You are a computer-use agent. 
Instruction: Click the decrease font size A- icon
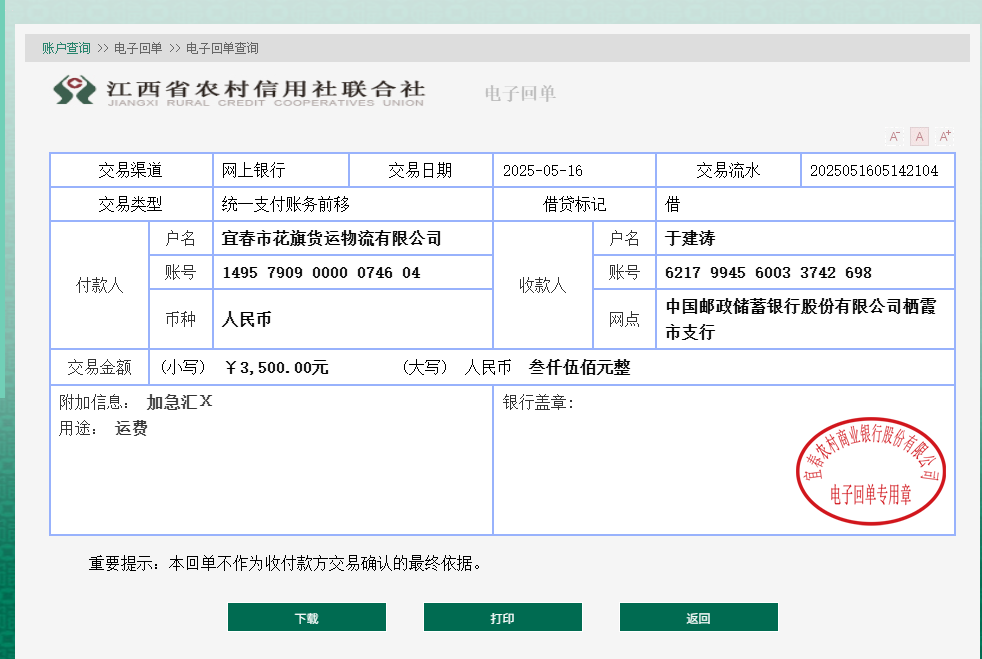(x=894, y=136)
